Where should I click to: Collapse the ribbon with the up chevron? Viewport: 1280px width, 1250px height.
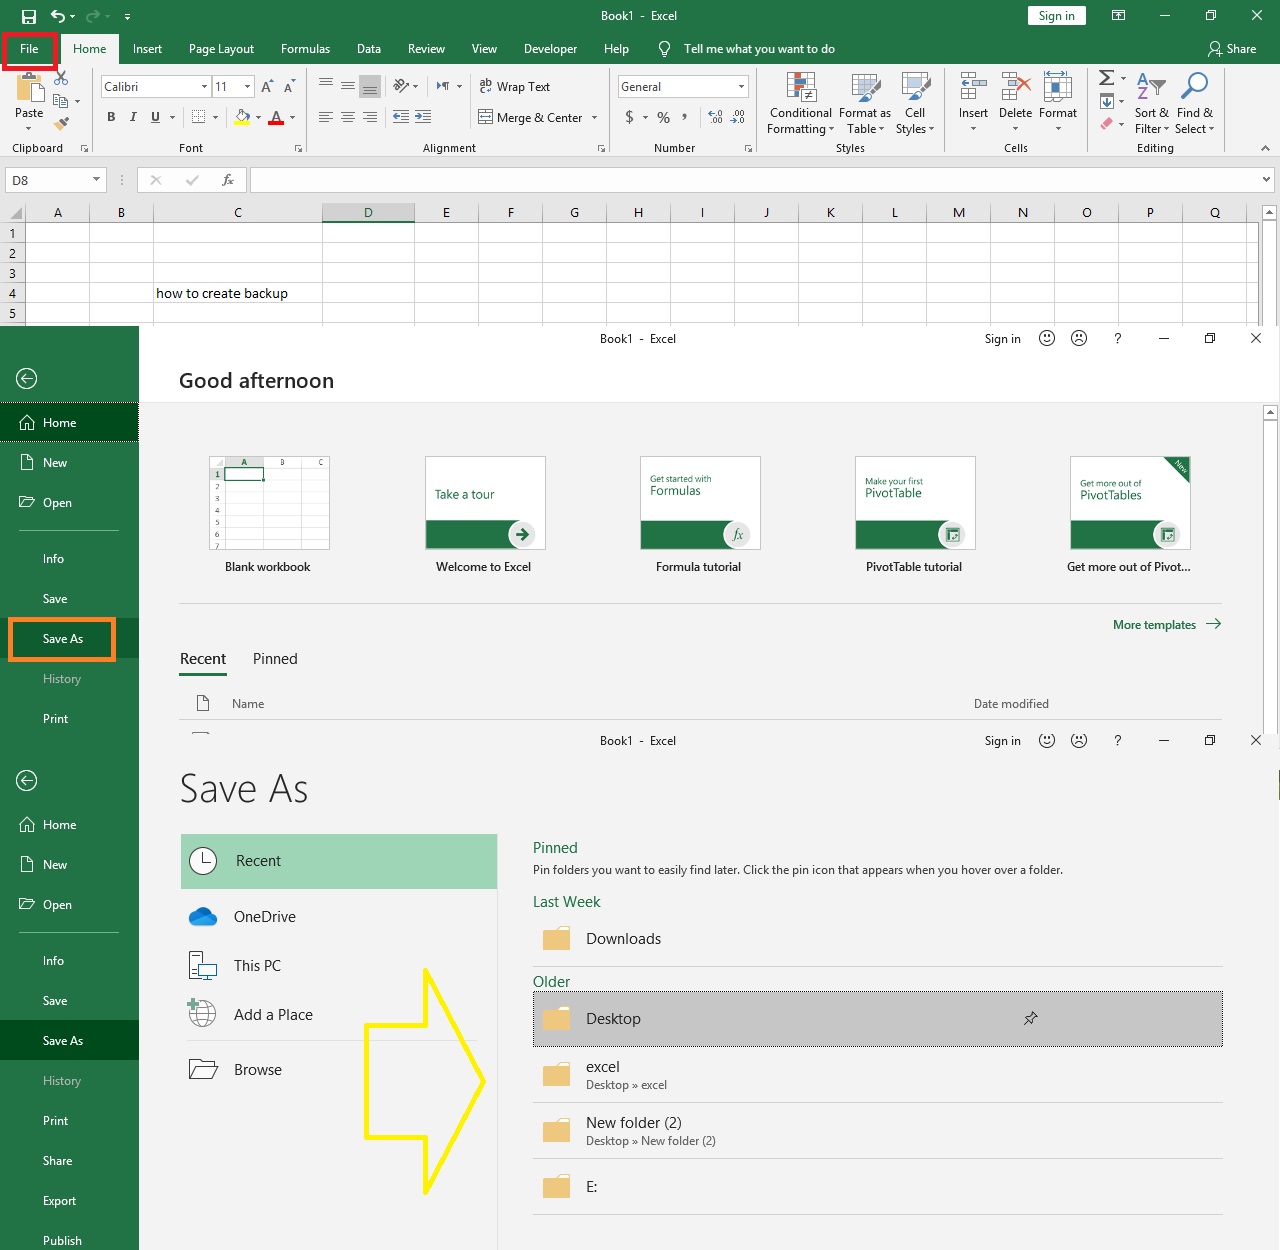[x=1265, y=148]
